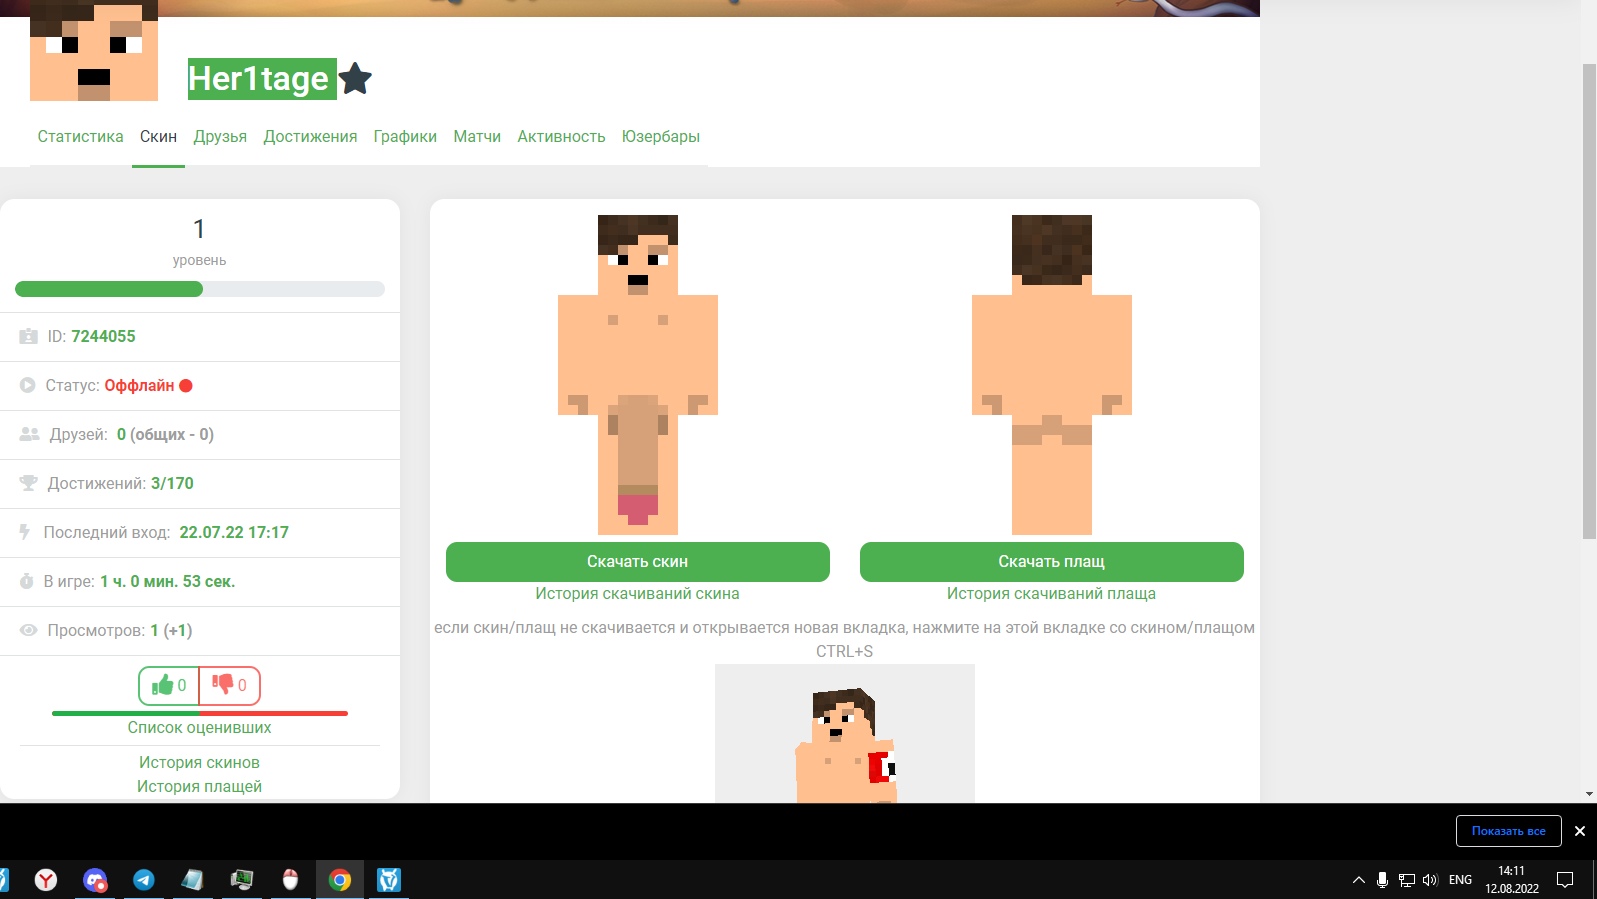Click the level progress bar
1597x899 pixels.
[x=199, y=289]
